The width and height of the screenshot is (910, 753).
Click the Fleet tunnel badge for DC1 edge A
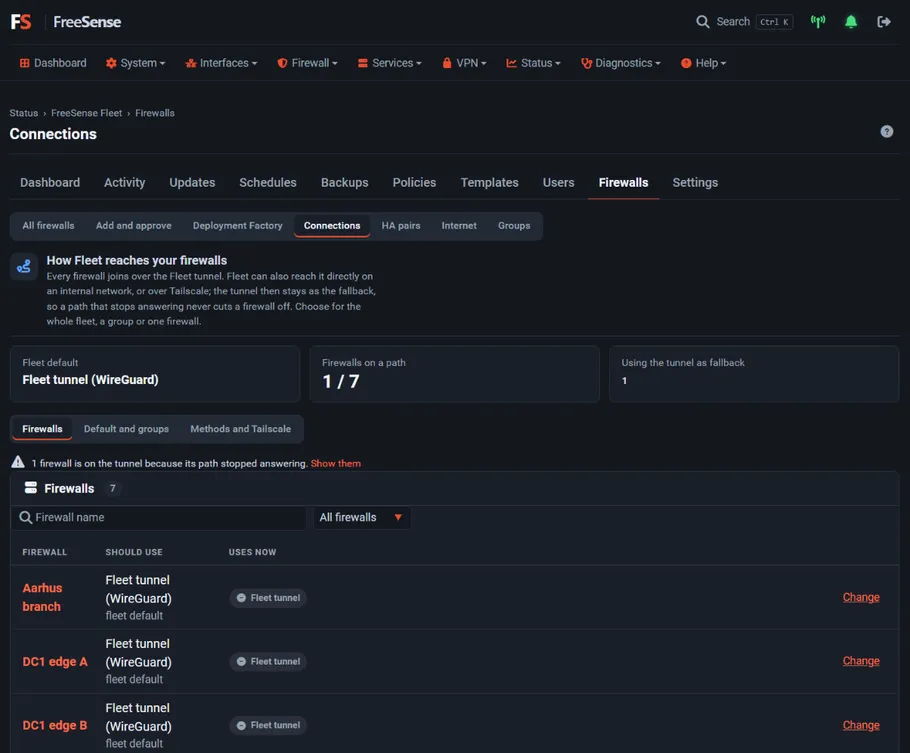(268, 661)
